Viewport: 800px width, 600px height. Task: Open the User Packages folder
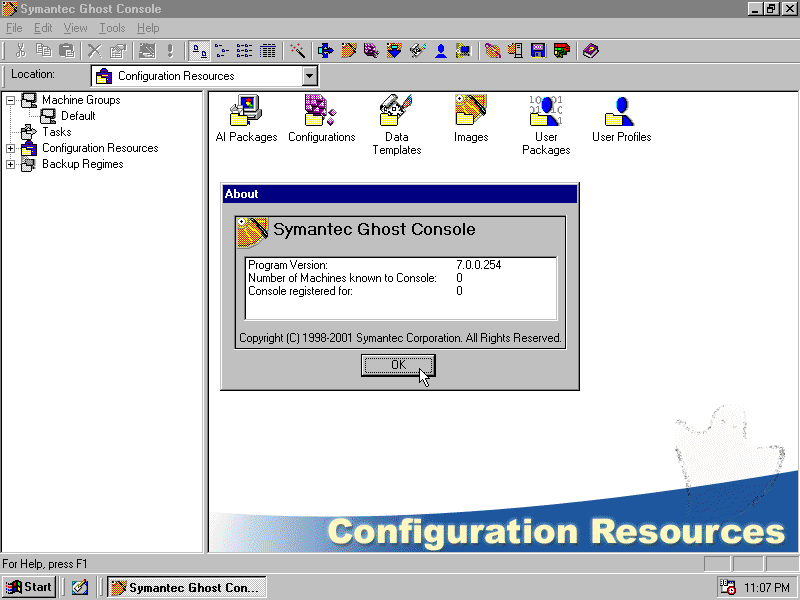(546, 124)
